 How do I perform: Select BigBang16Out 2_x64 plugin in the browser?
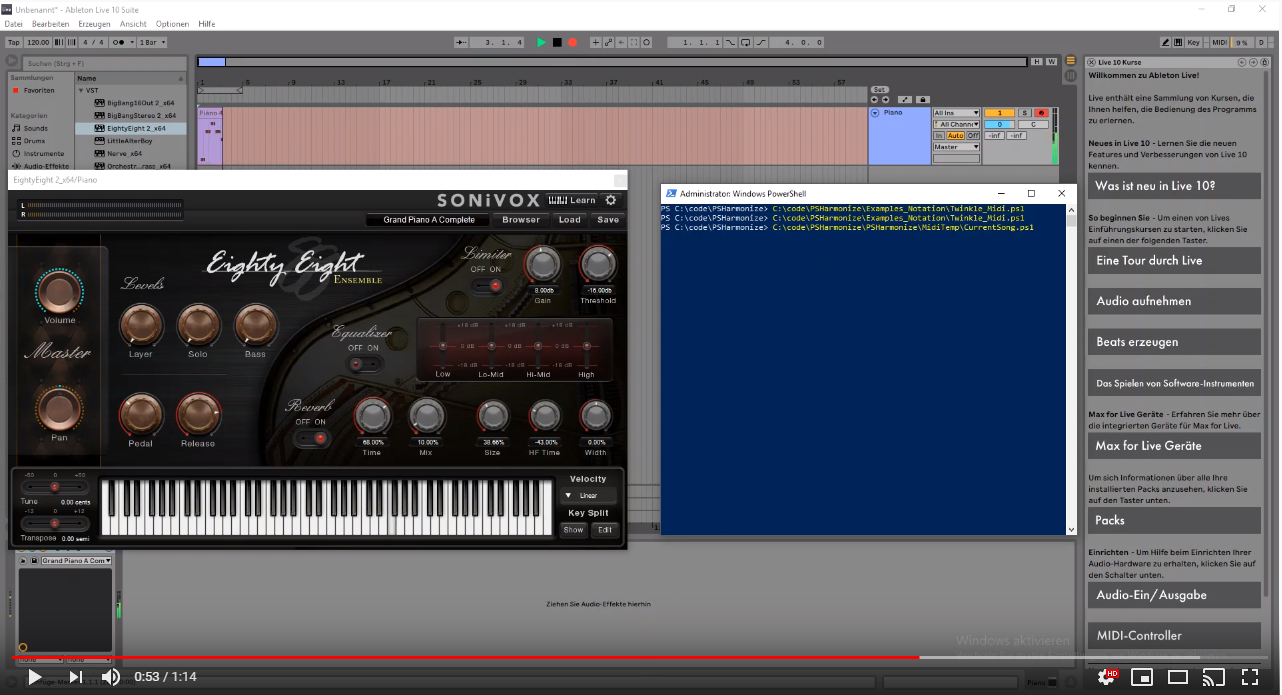point(135,102)
